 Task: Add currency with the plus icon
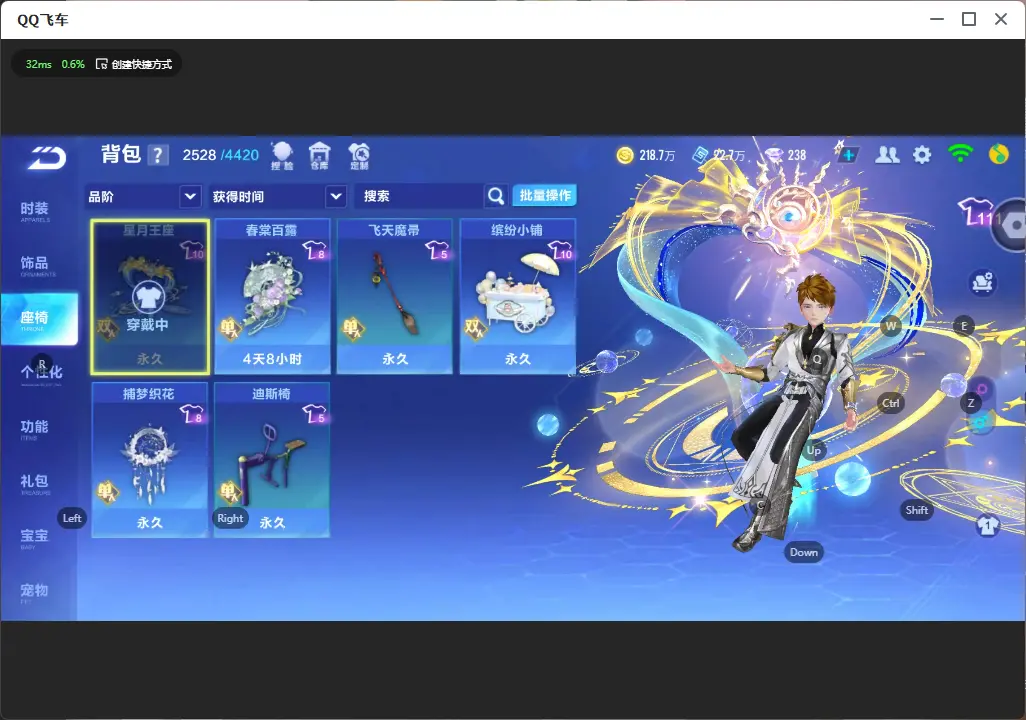tap(847, 155)
